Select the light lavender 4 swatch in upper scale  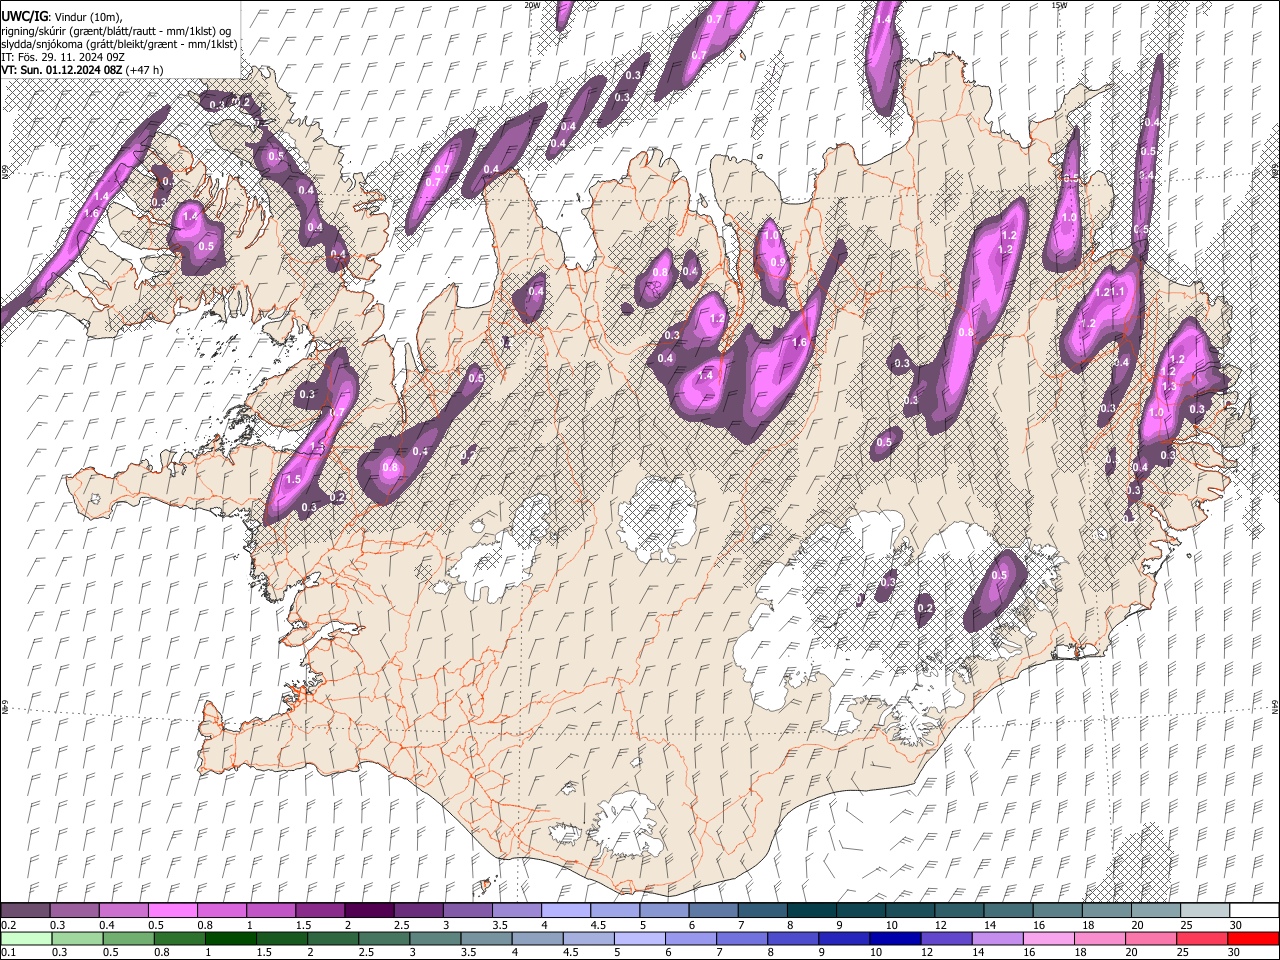pyautogui.click(x=566, y=910)
